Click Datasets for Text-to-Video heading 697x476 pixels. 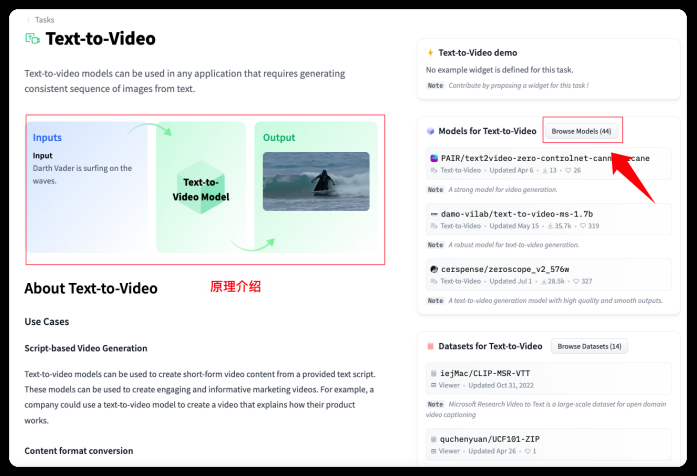(x=490, y=346)
